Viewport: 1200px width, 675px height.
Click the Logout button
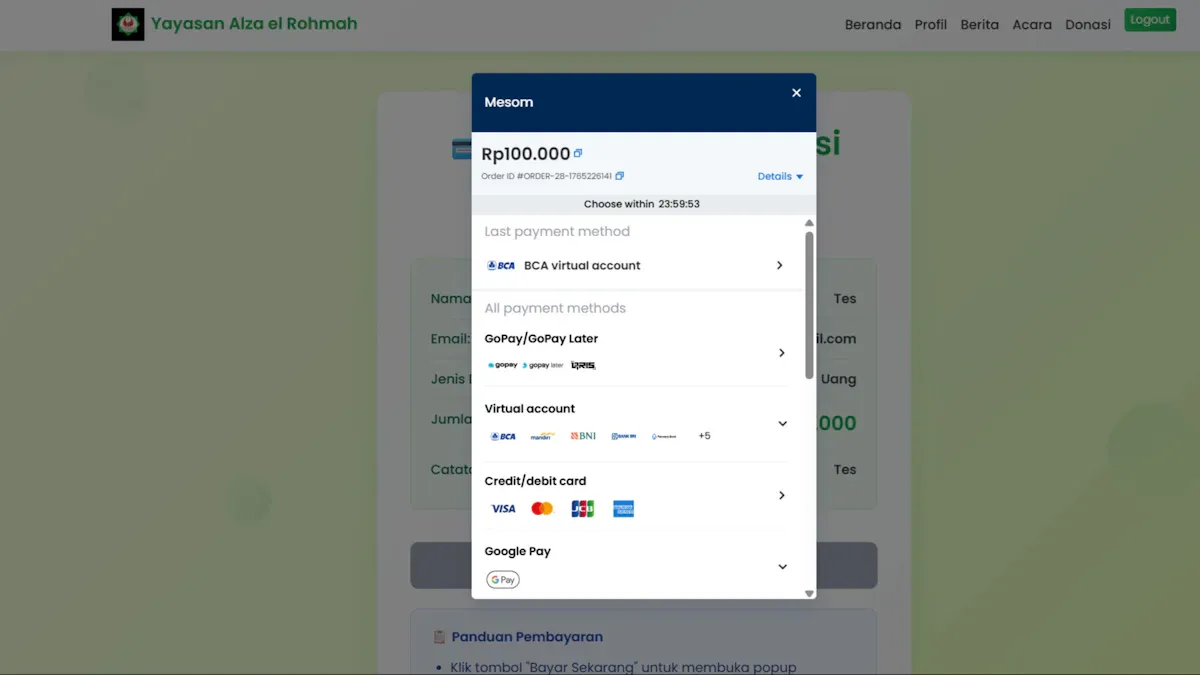1149,19
